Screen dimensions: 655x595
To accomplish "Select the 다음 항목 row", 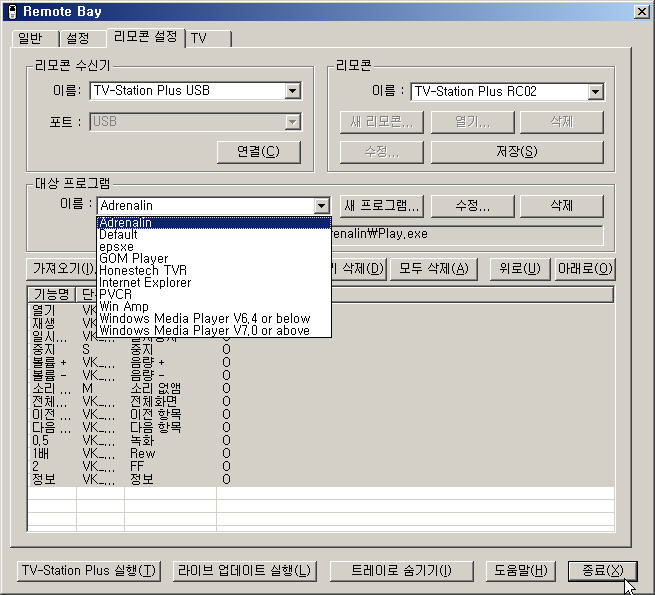I will pyautogui.click(x=321, y=427).
